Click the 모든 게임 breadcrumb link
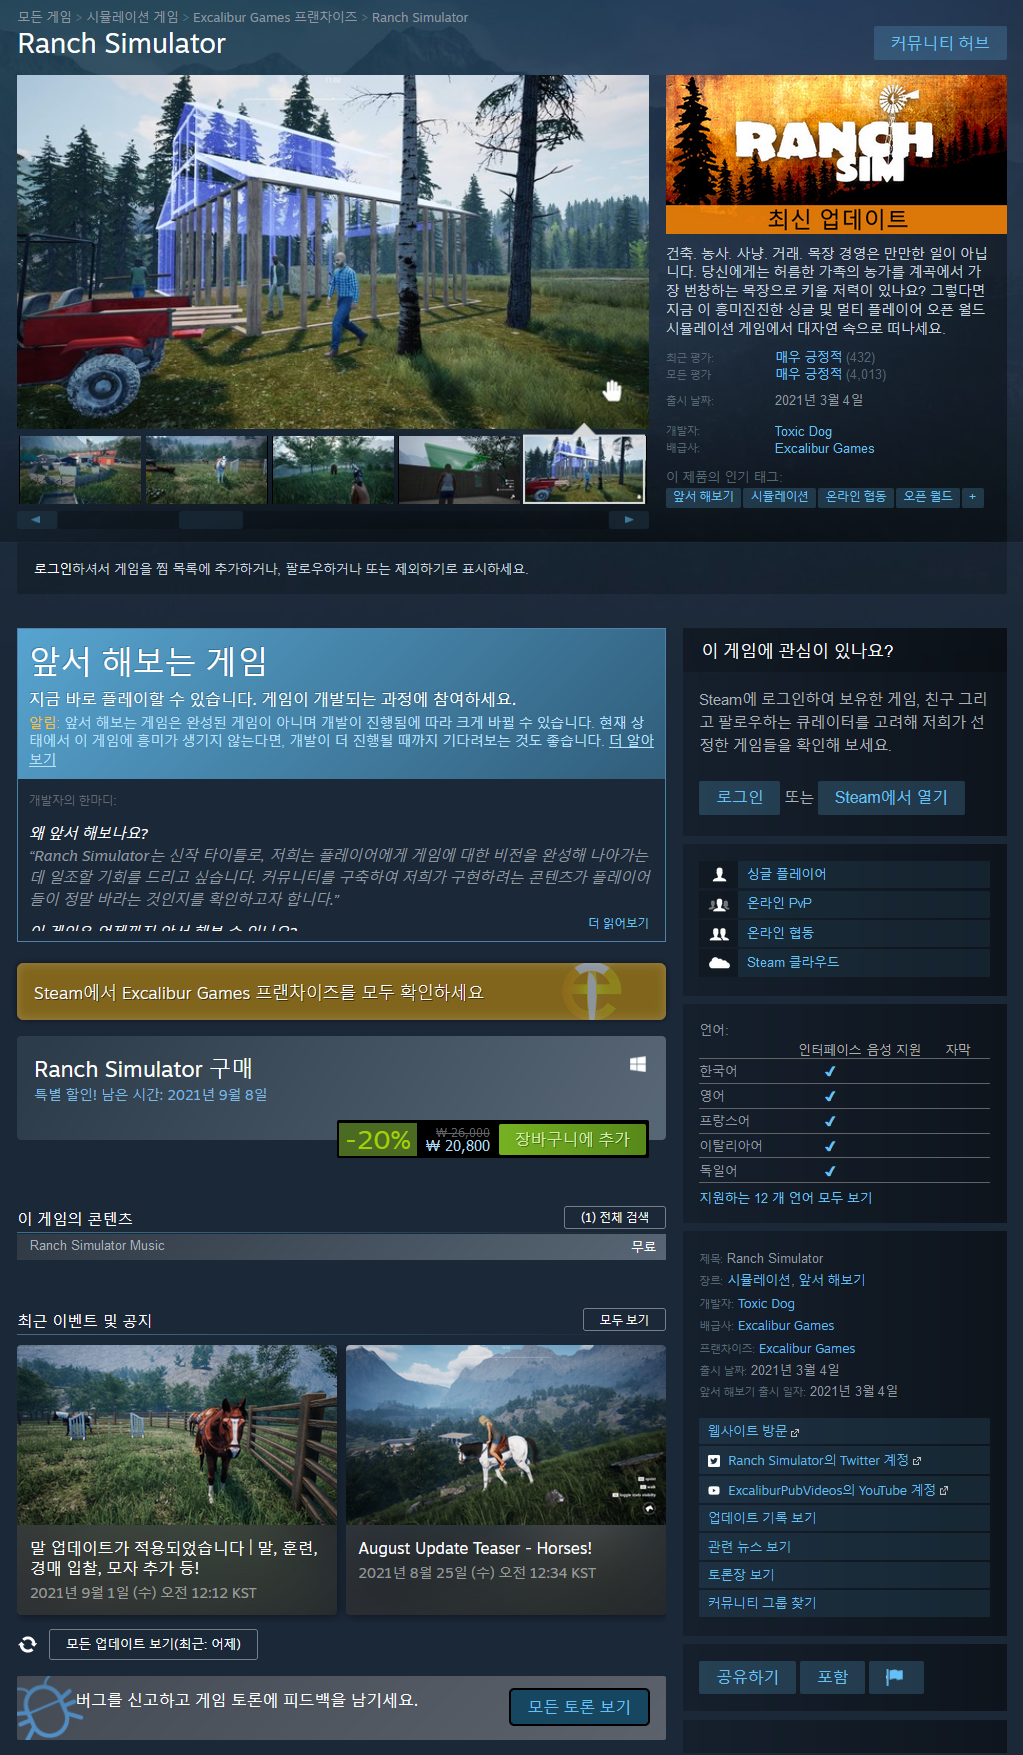 coord(45,17)
